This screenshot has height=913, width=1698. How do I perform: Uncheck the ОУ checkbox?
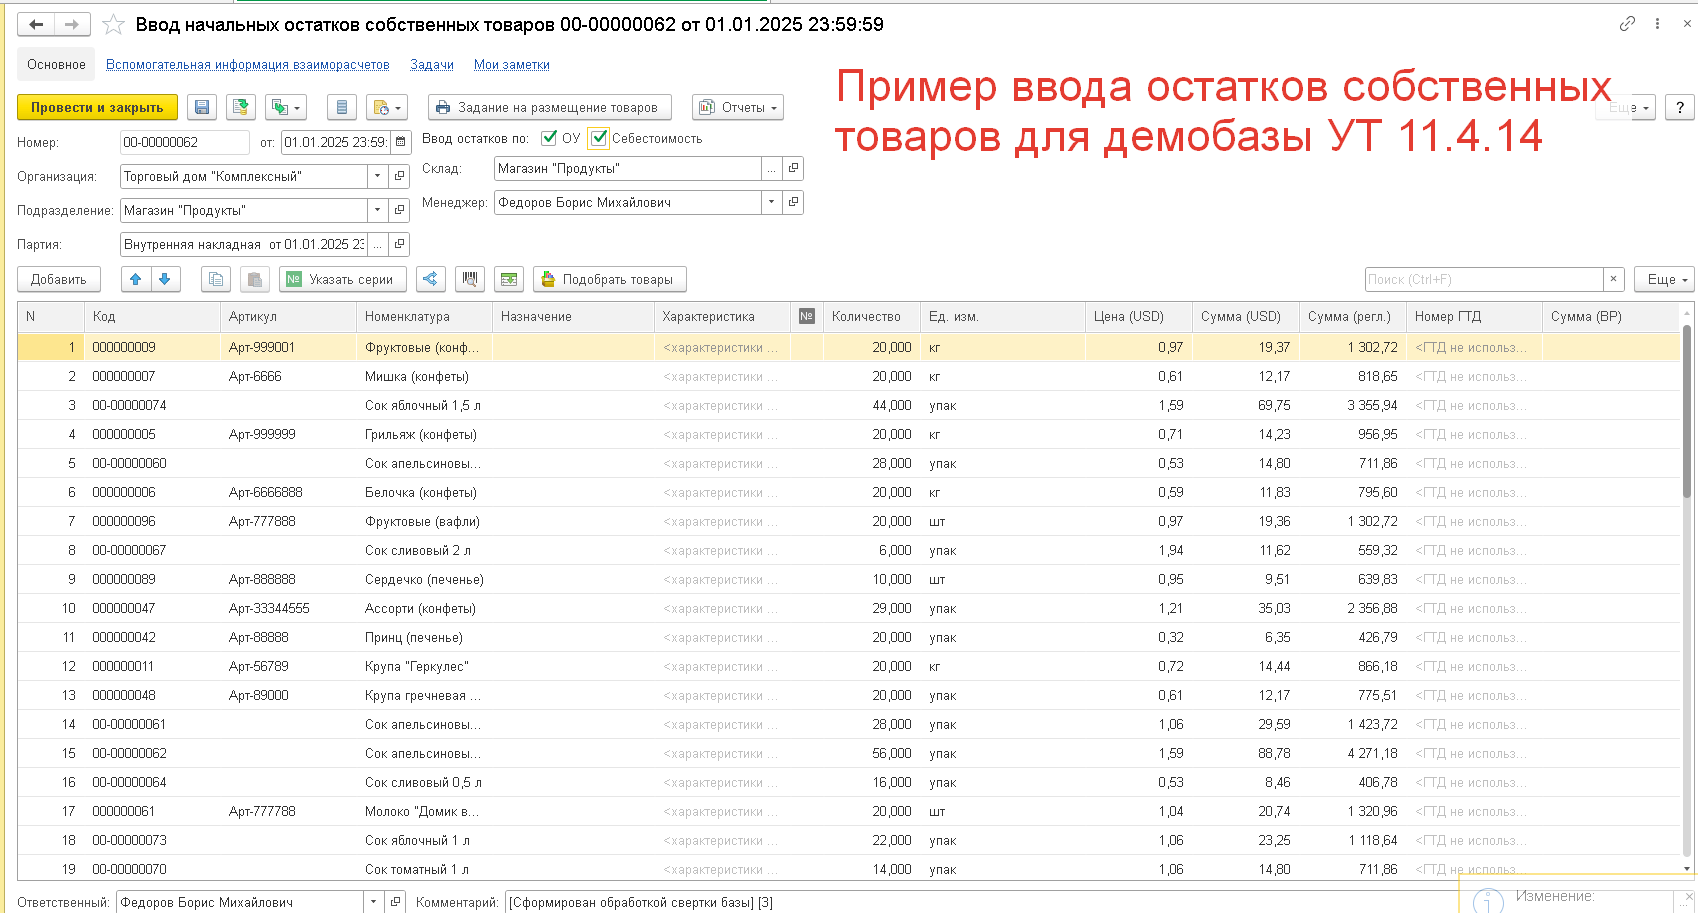point(549,138)
